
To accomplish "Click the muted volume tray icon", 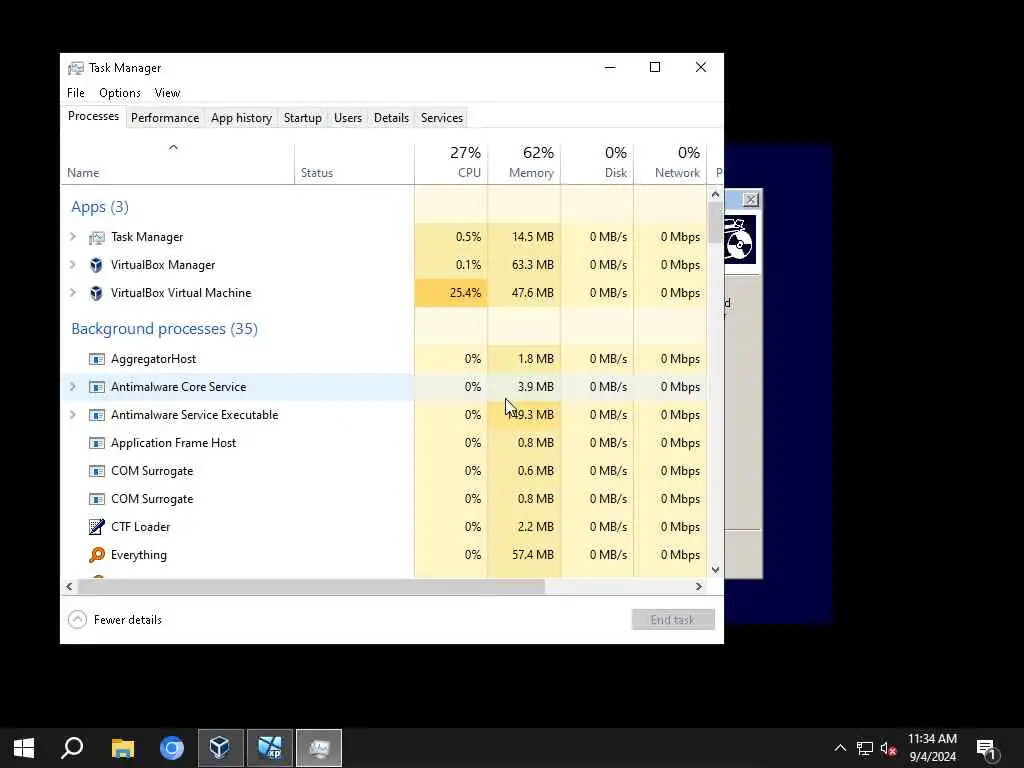I will 888,748.
